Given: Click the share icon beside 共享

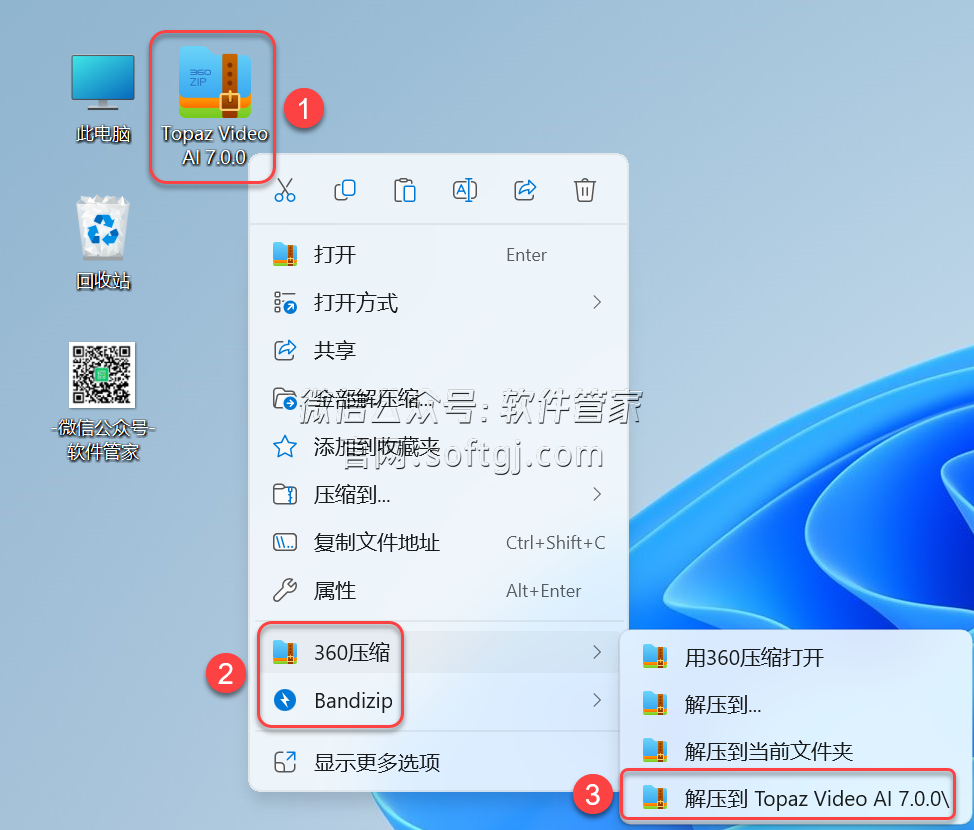Looking at the screenshot, I should click(x=285, y=350).
